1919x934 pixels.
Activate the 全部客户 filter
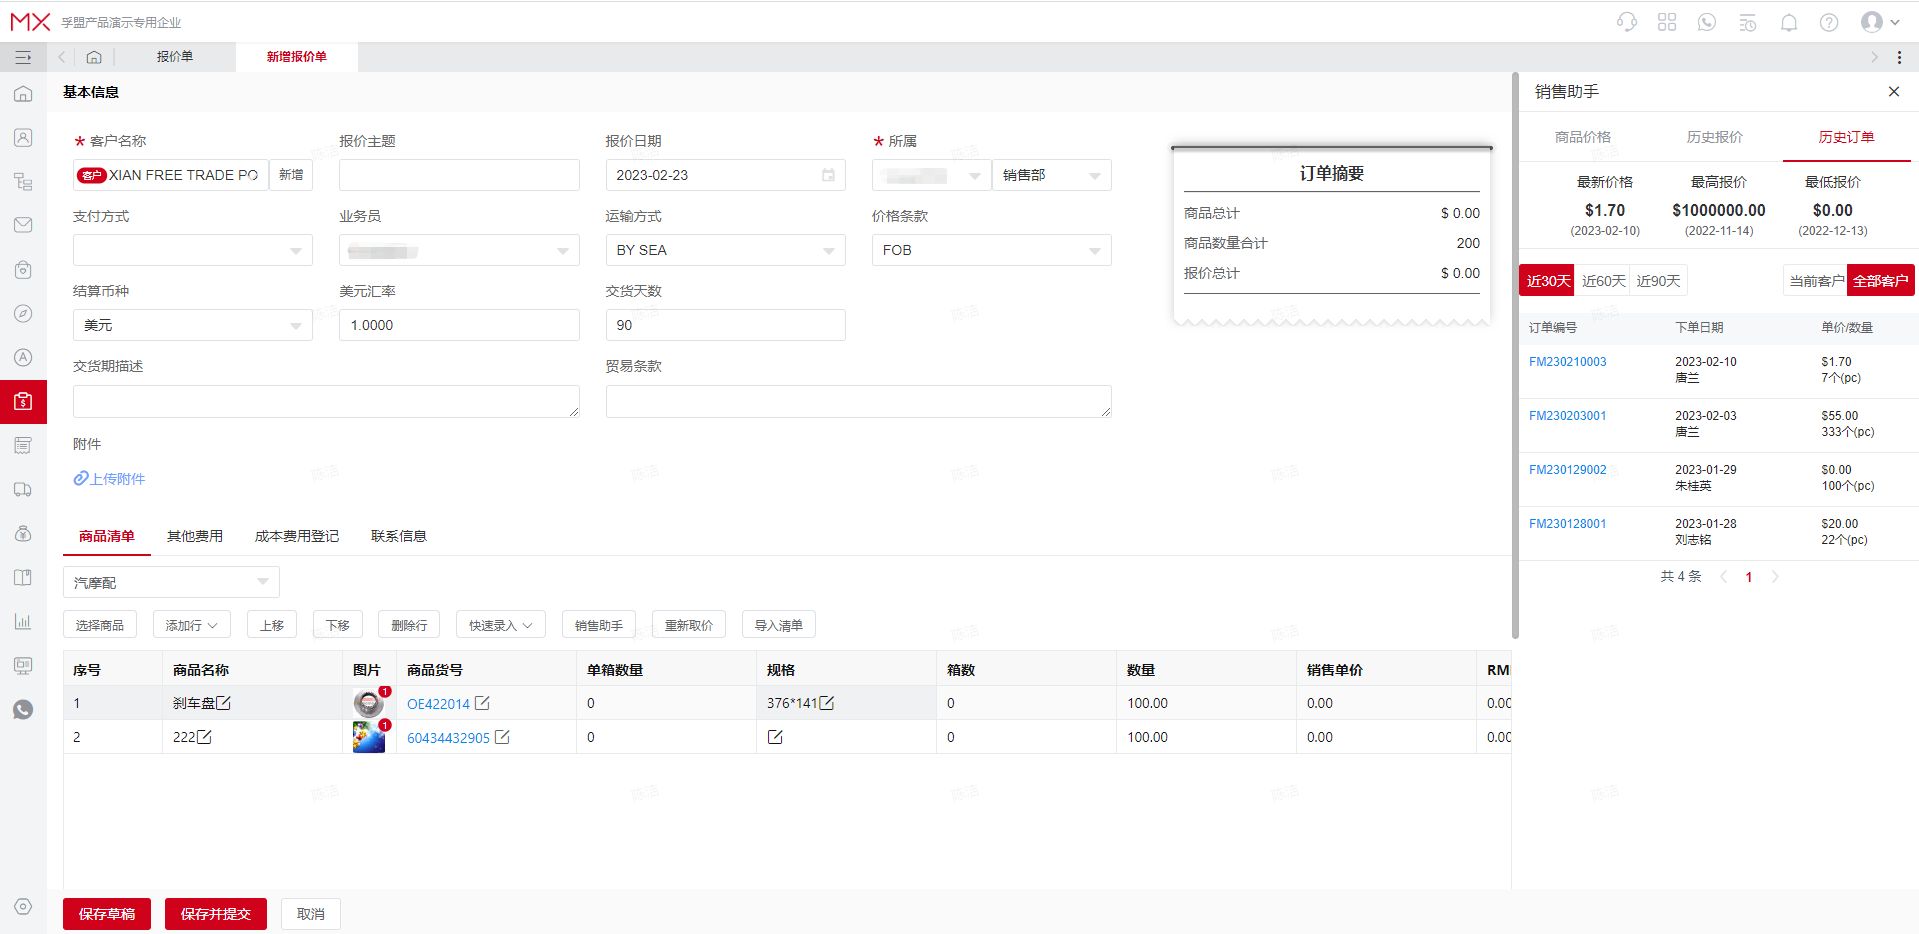(1881, 280)
